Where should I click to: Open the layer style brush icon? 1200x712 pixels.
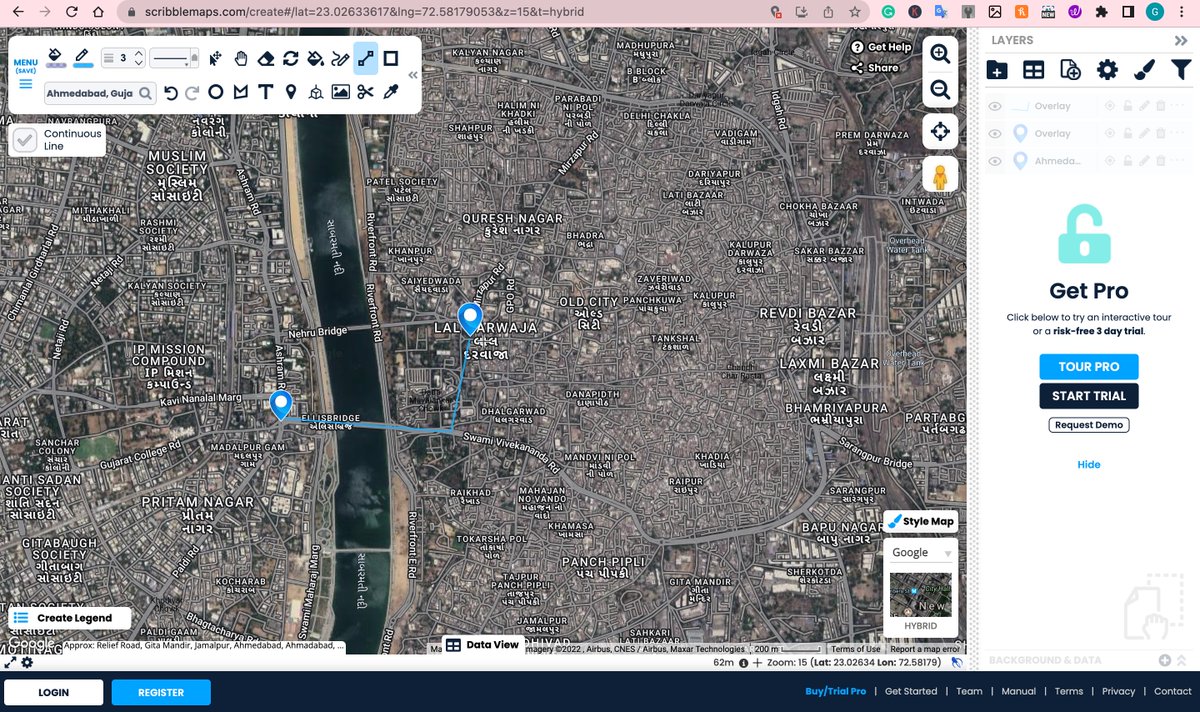1144,70
